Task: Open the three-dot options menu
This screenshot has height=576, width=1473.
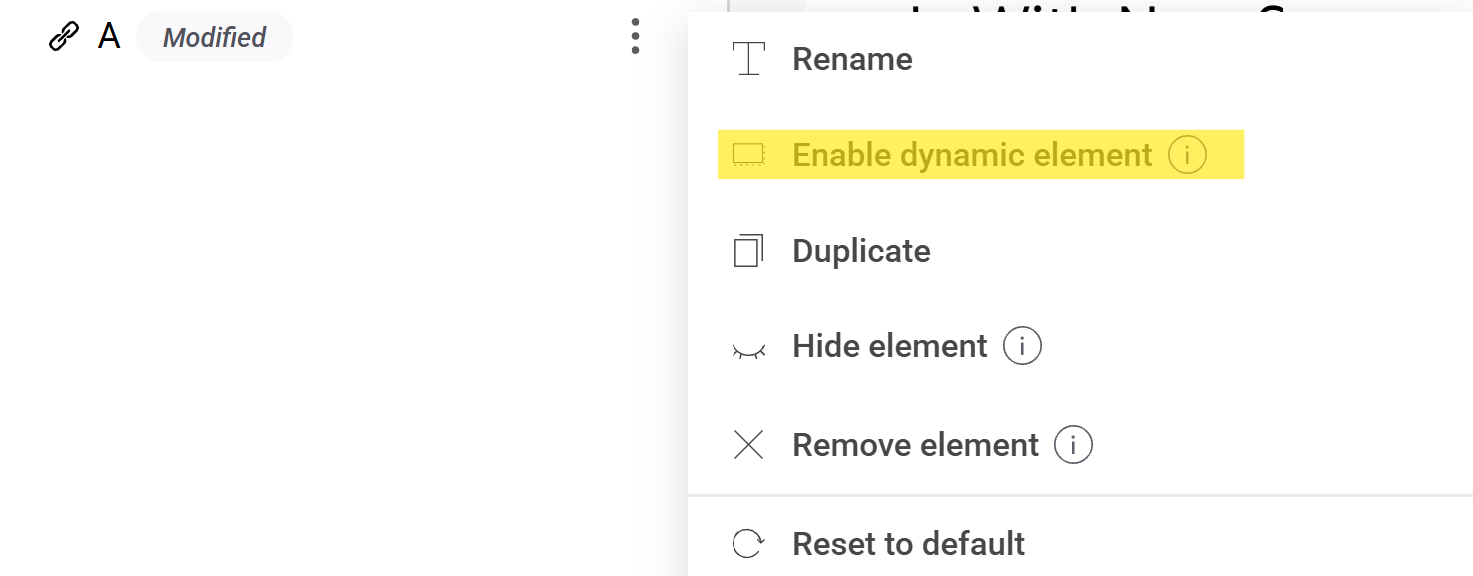Action: (x=635, y=37)
